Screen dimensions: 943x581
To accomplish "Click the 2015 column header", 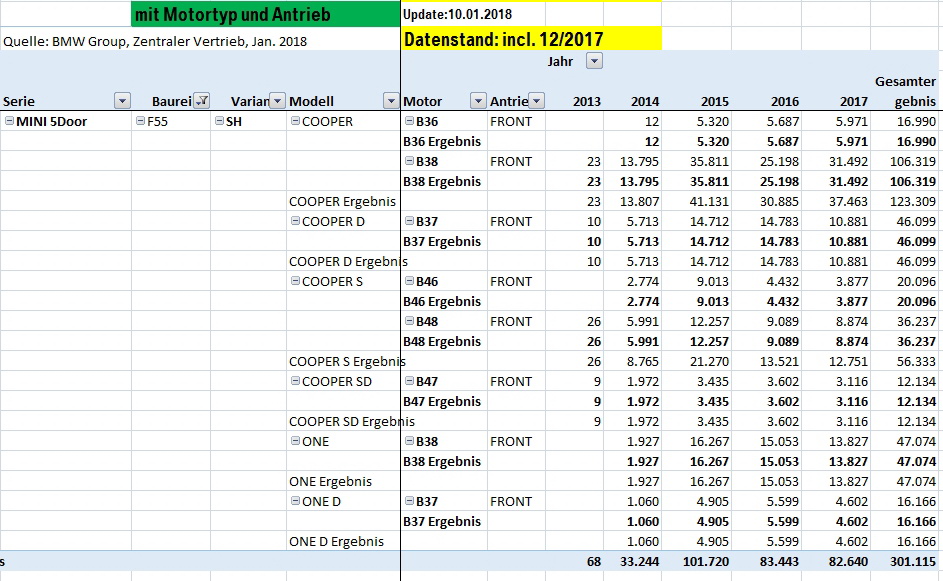I will click(x=714, y=102).
